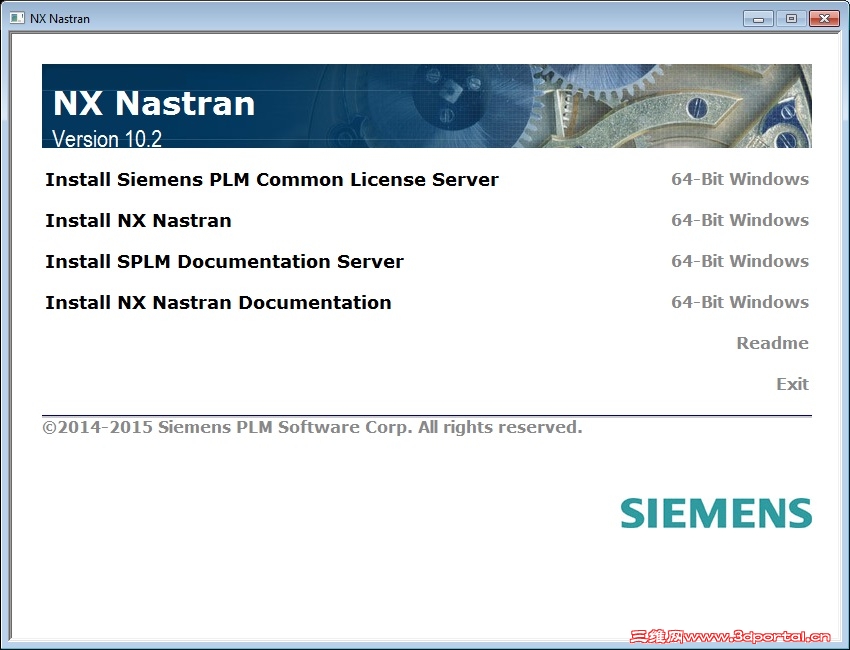Viewport: 850px width, 650px height.
Task: Start the Install NX Nastran option
Action: (x=138, y=221)
